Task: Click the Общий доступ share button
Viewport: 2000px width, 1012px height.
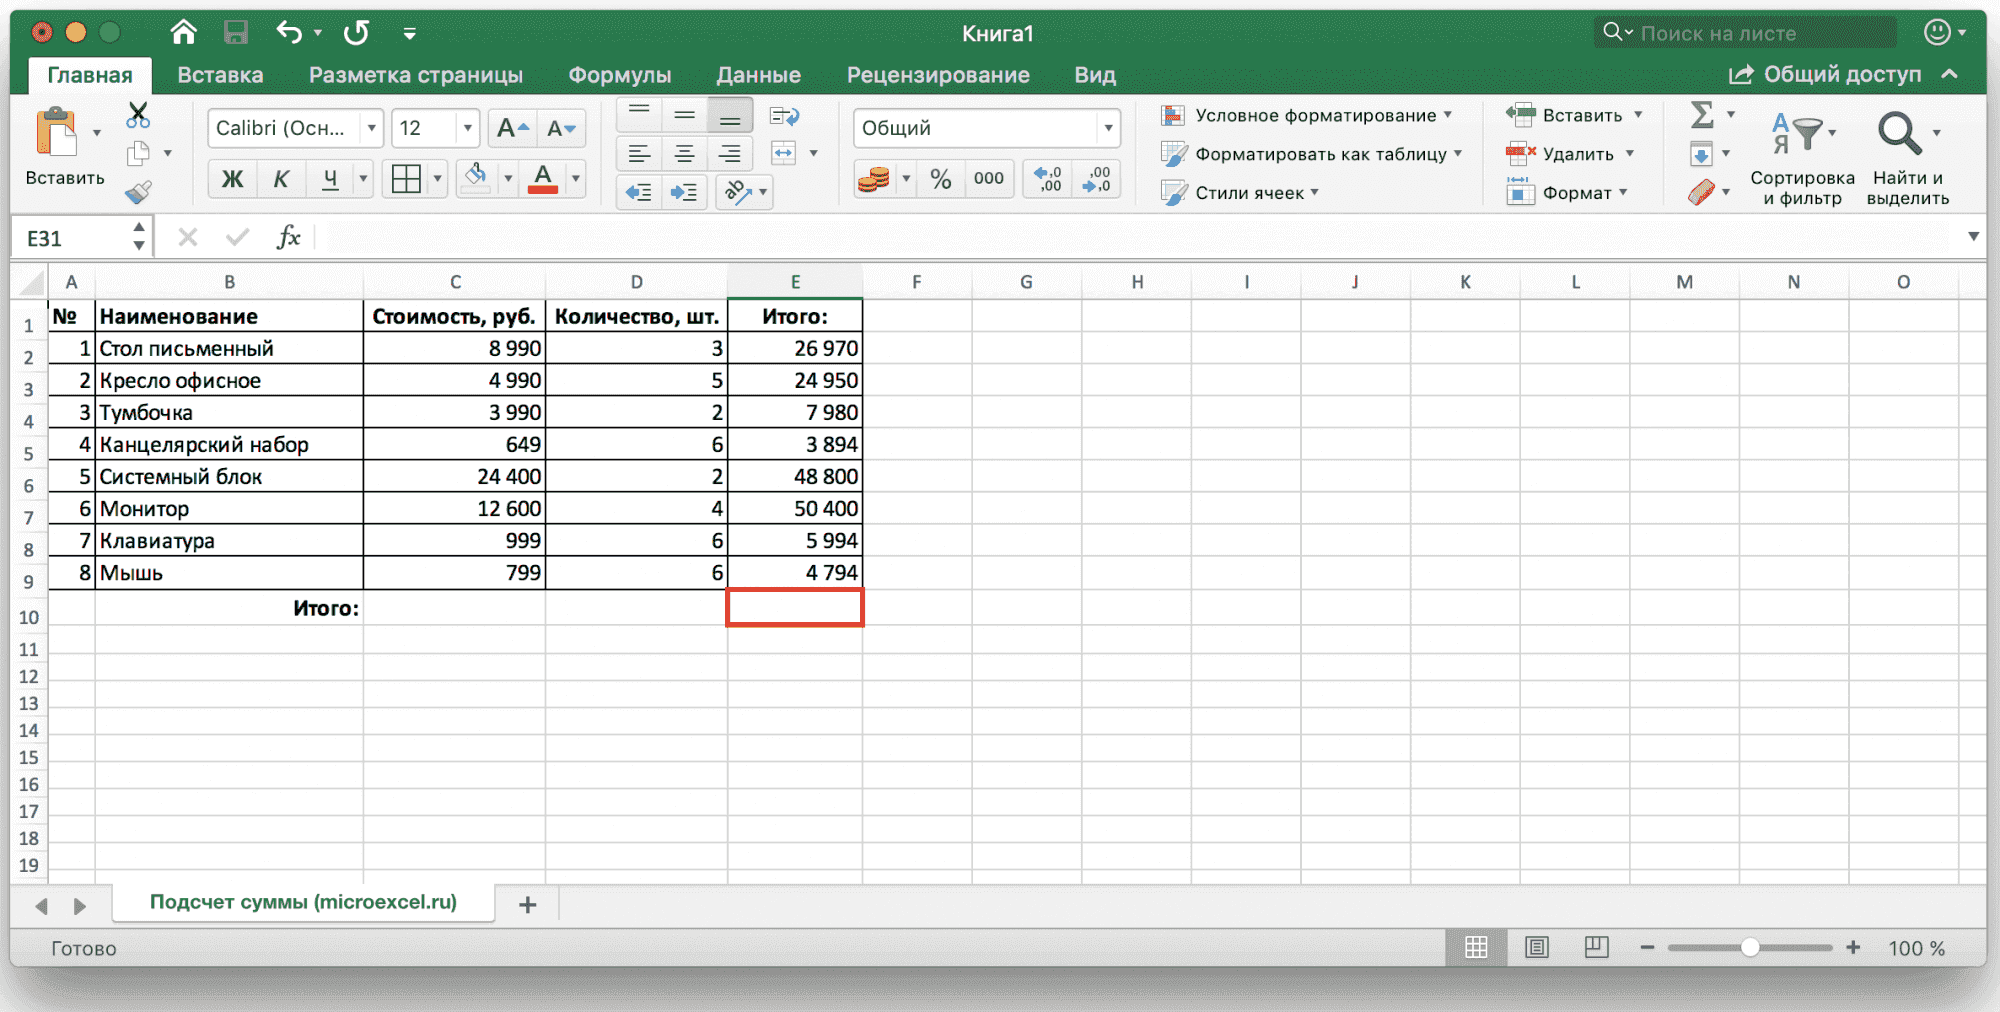Action: point(1826,75)
